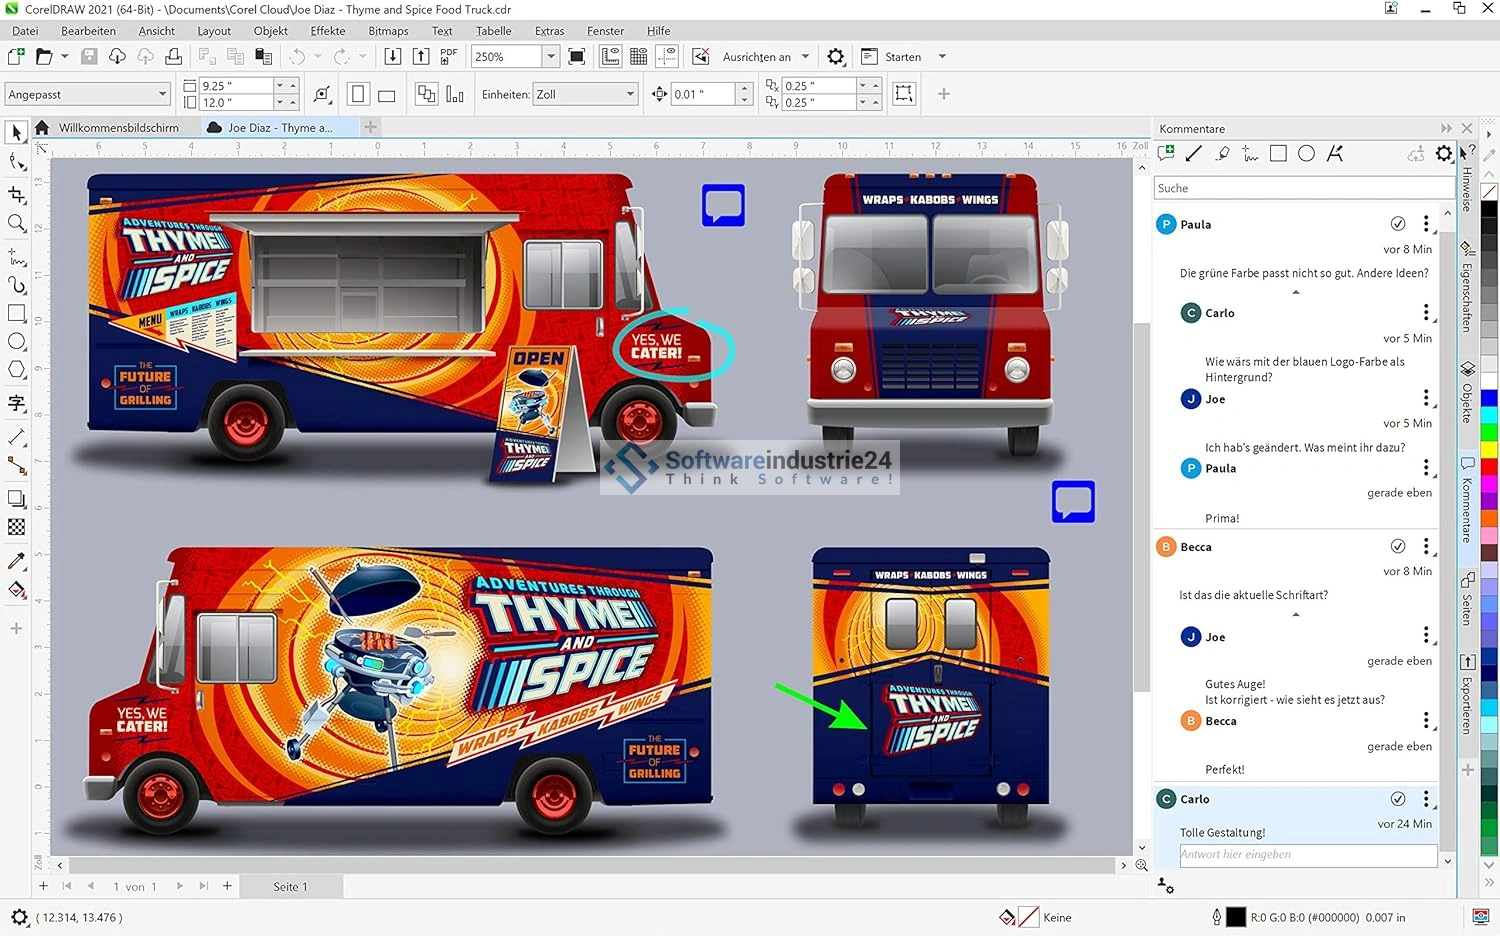Select the Crop tool in toolbox
The image size is (1500, 936).
pyautogui.click(x=16, y=194)
